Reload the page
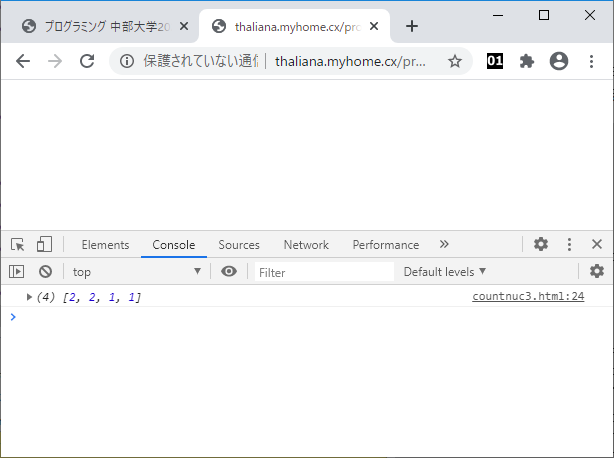This screenshot has width=614, height=458. coord(87,61)
